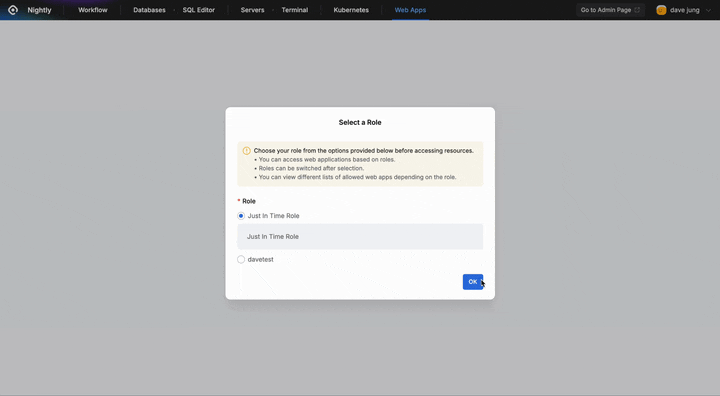Click the text 'You can access web applications based on roles.'

tap(327, 159)
